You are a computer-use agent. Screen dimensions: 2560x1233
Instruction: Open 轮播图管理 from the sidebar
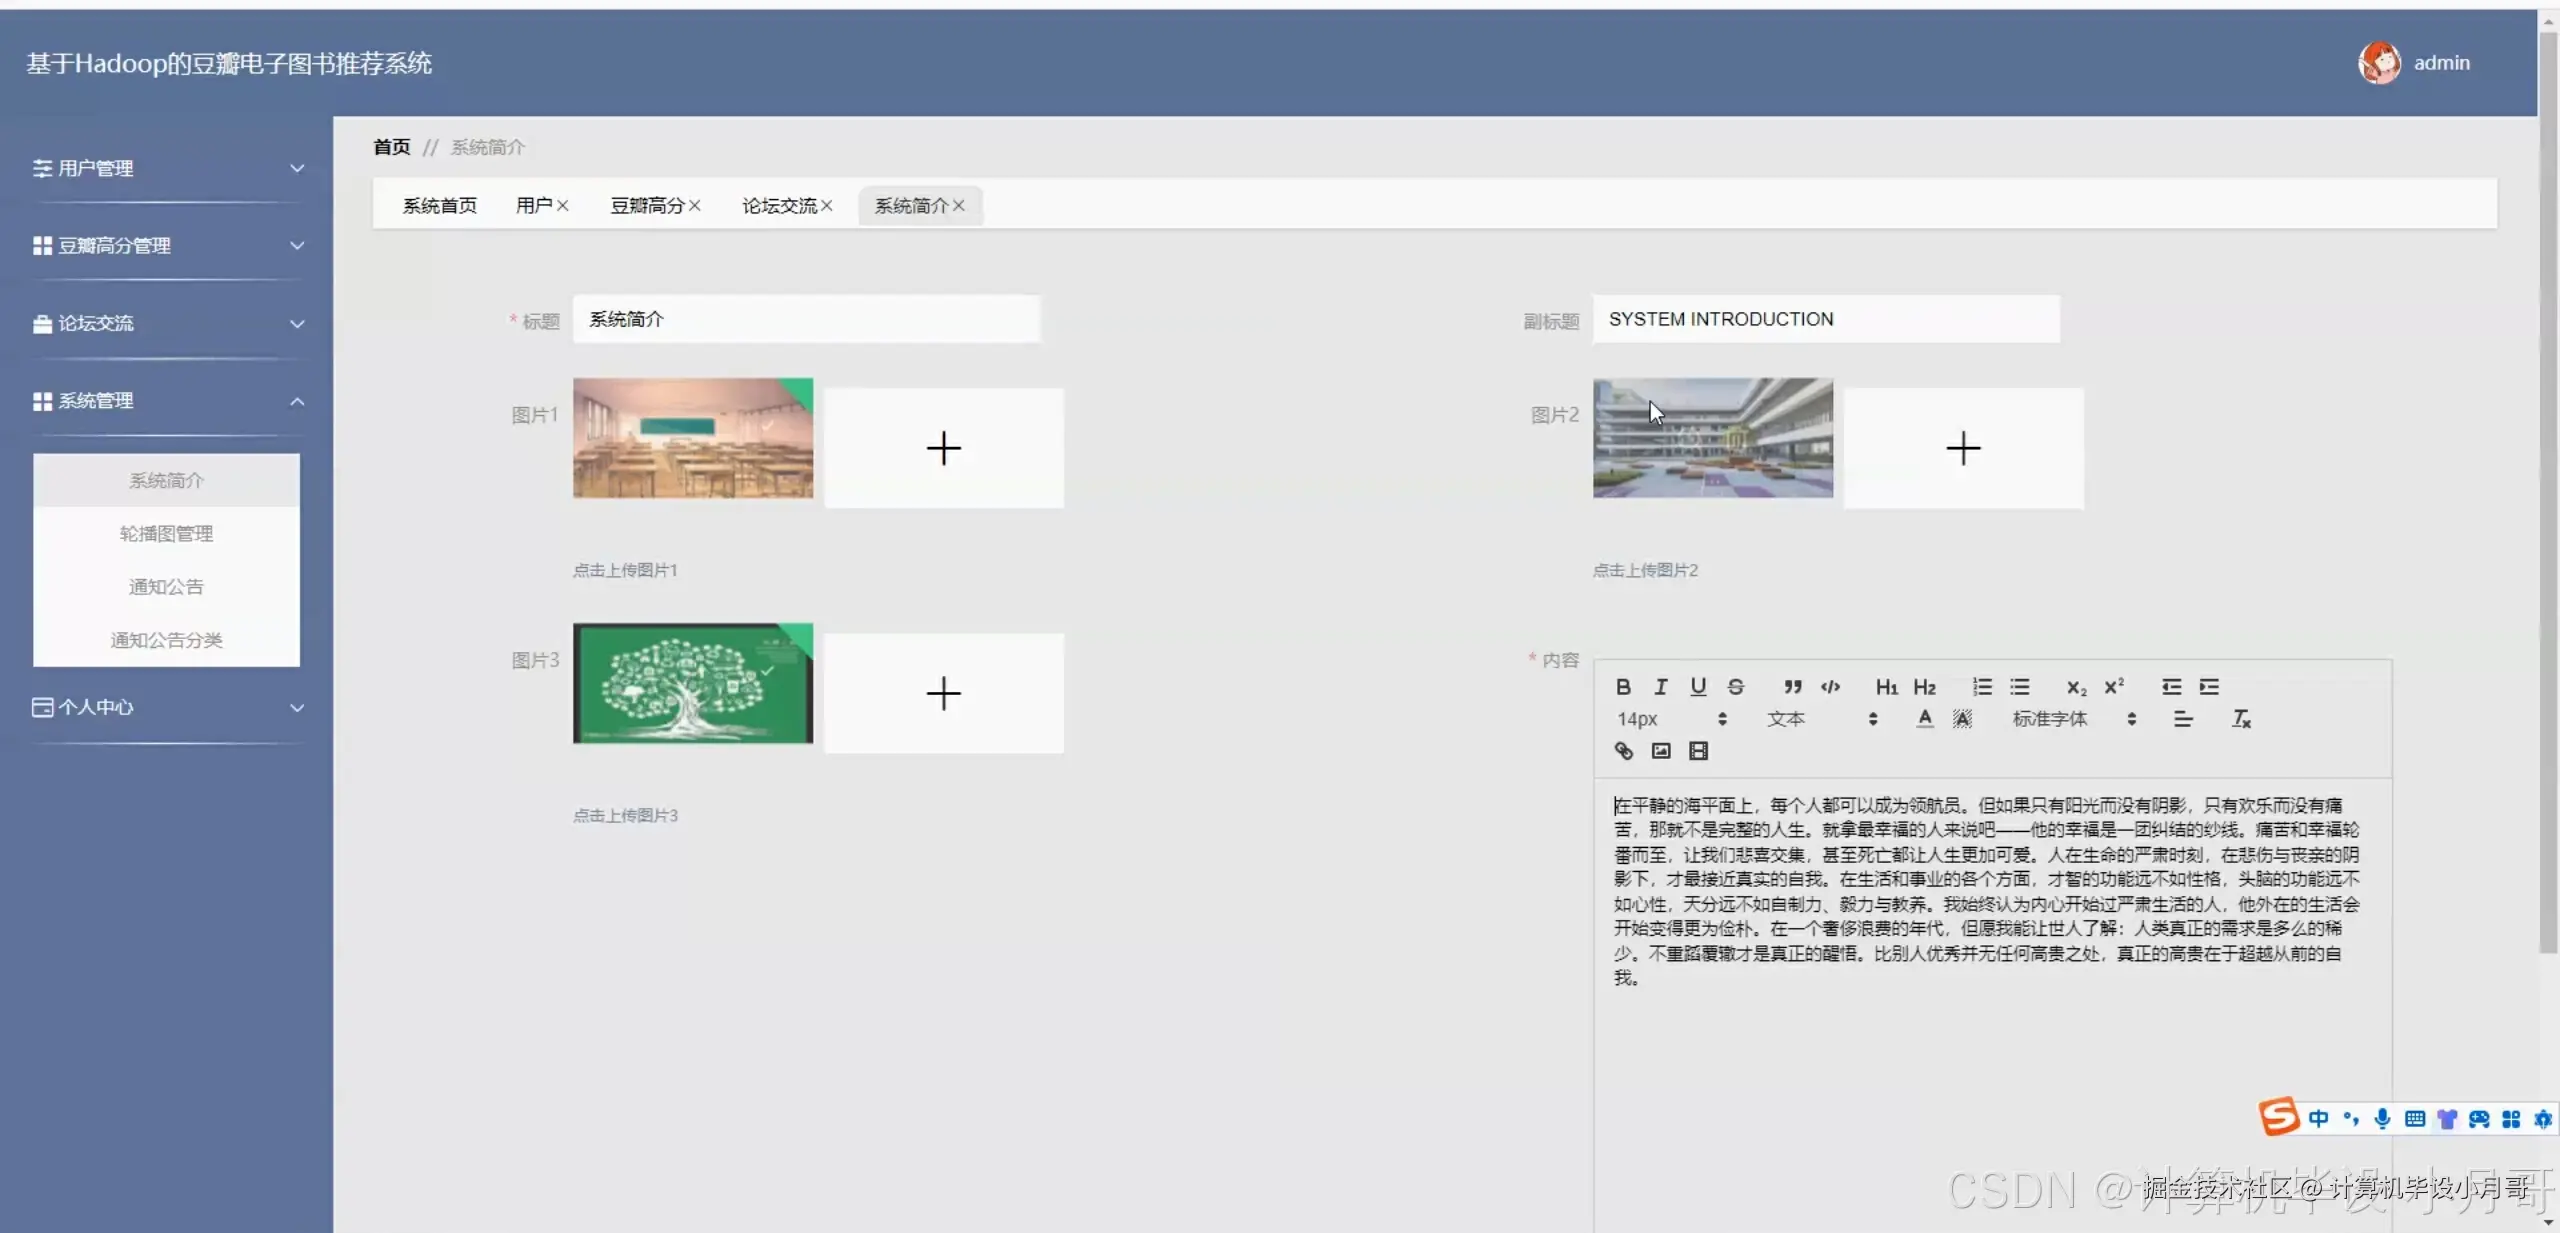(166, 533)
